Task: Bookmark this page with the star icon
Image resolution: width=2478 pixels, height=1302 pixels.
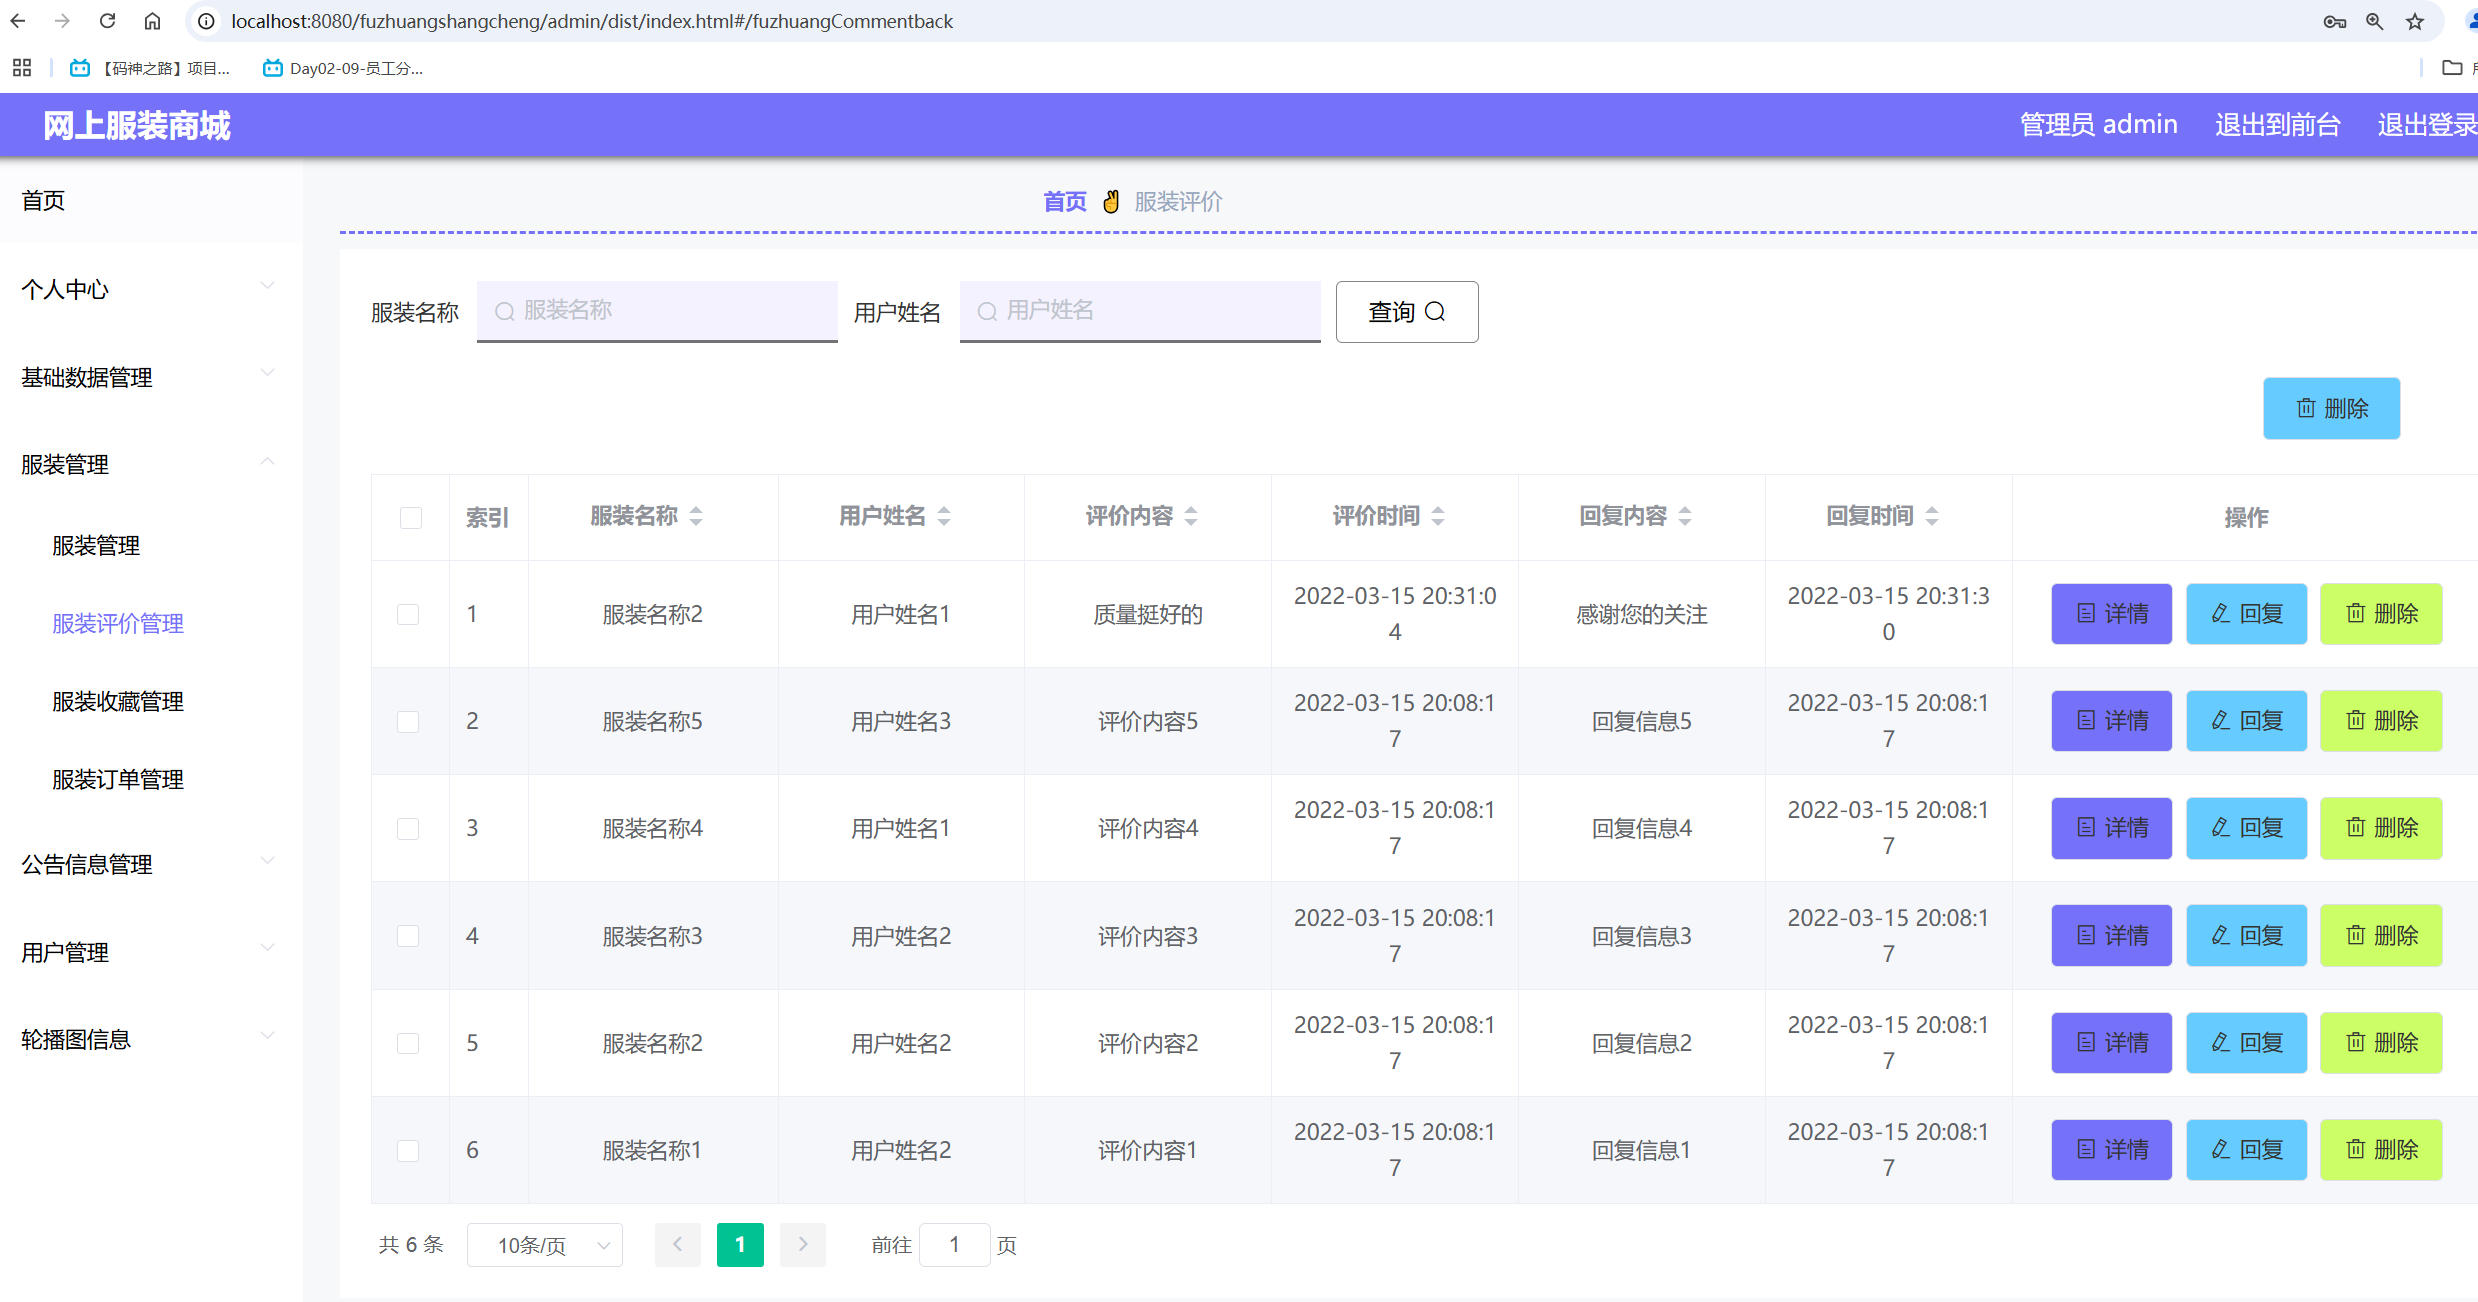Action: coord(2415,21)
